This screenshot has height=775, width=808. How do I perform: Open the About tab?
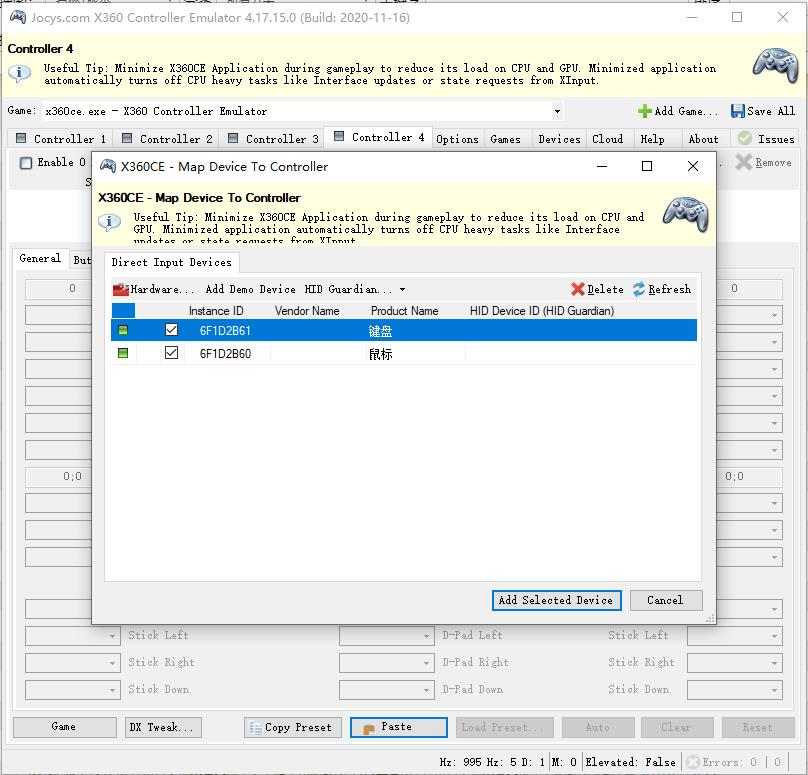703,139
